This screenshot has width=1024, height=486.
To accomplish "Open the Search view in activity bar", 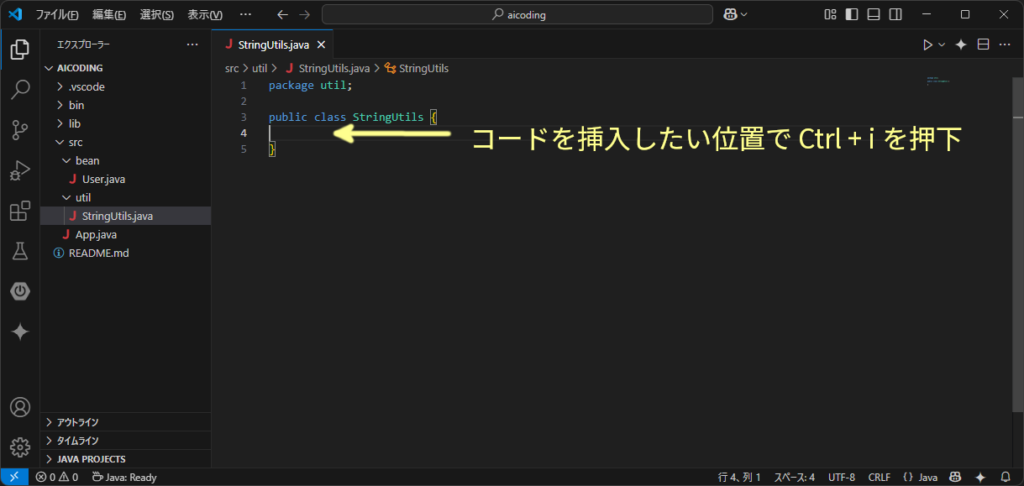I will [20, 89].
